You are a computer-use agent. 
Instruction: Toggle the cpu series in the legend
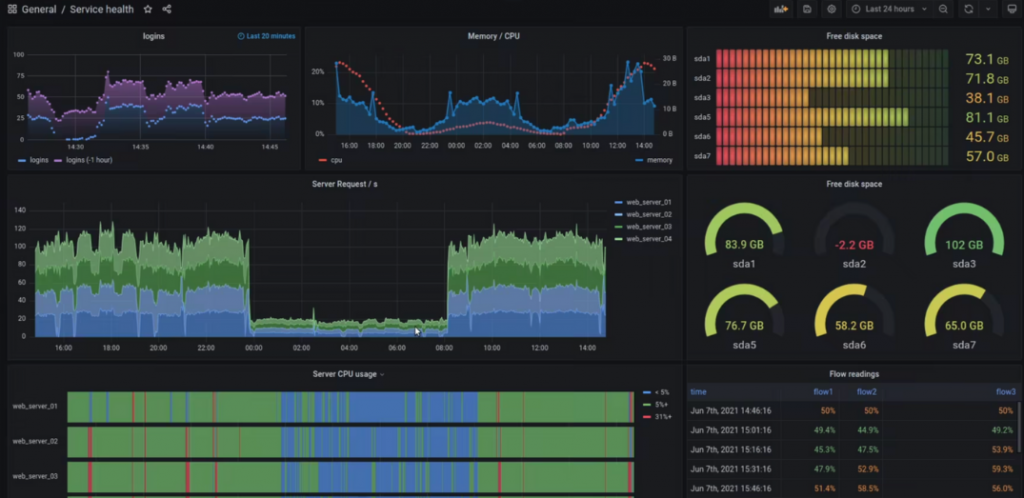(330, 160)
